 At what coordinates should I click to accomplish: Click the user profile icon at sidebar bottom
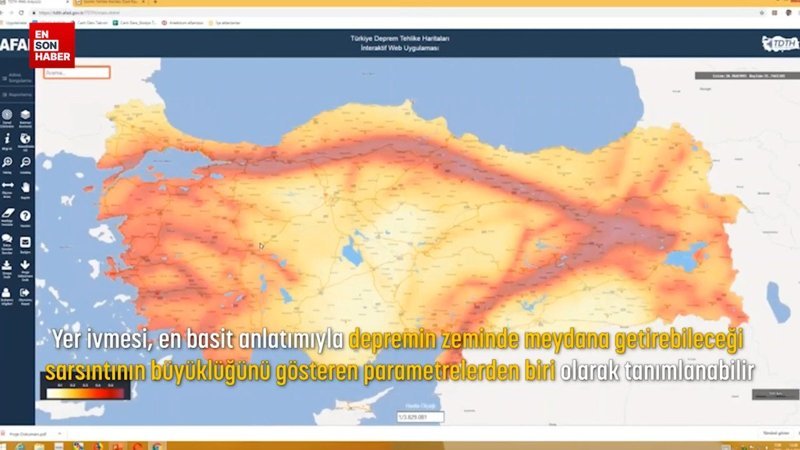[x=8, y=292]
